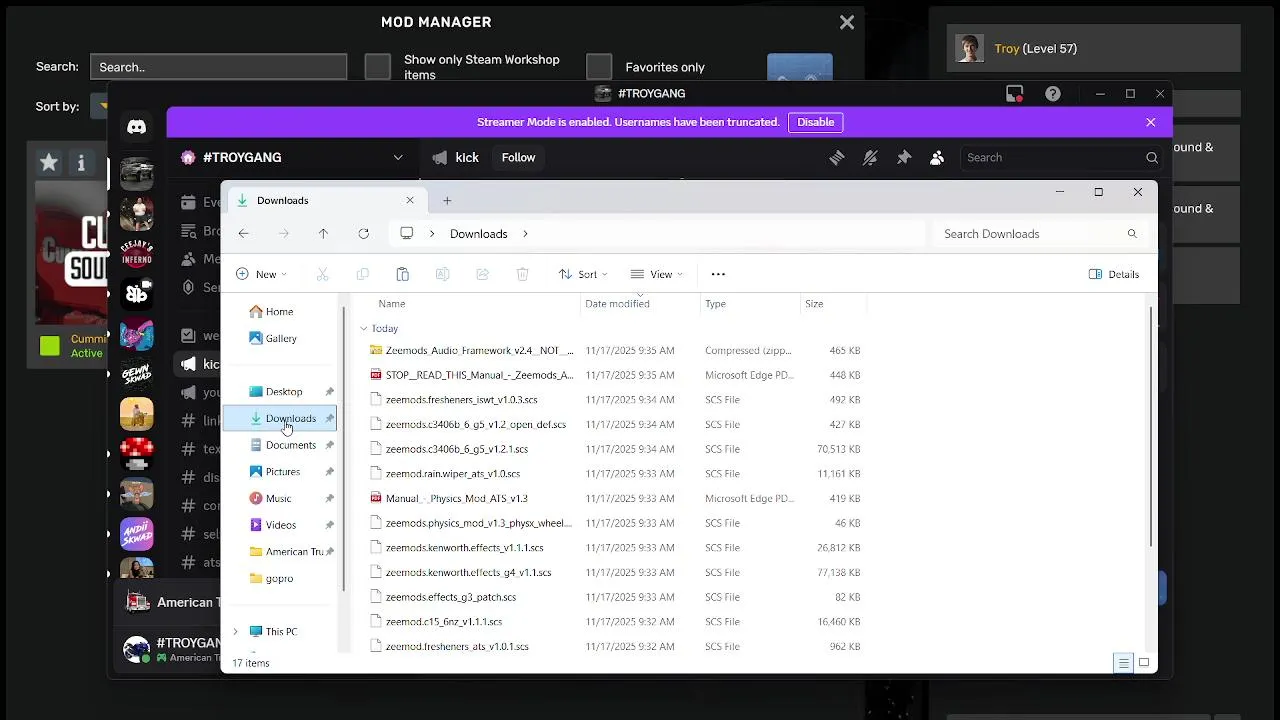Viewport: 1280px width, 720px height.
Task: Open Sort by dropdown in Mod Manager
Action: click(100, 106)
